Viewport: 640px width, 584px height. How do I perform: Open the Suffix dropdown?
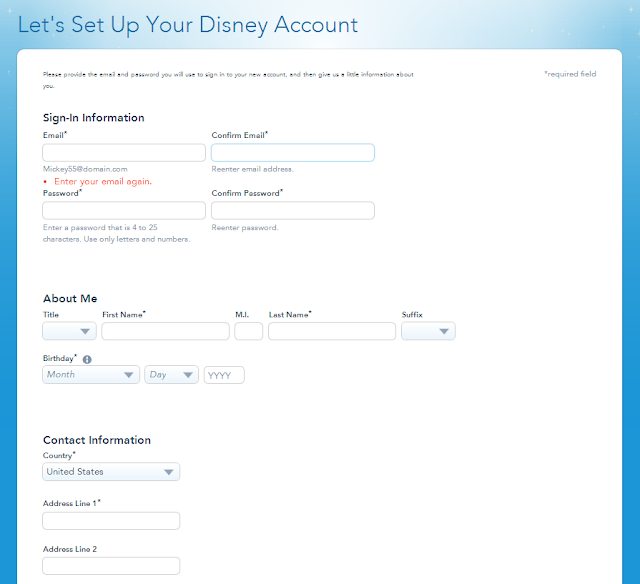428,331
